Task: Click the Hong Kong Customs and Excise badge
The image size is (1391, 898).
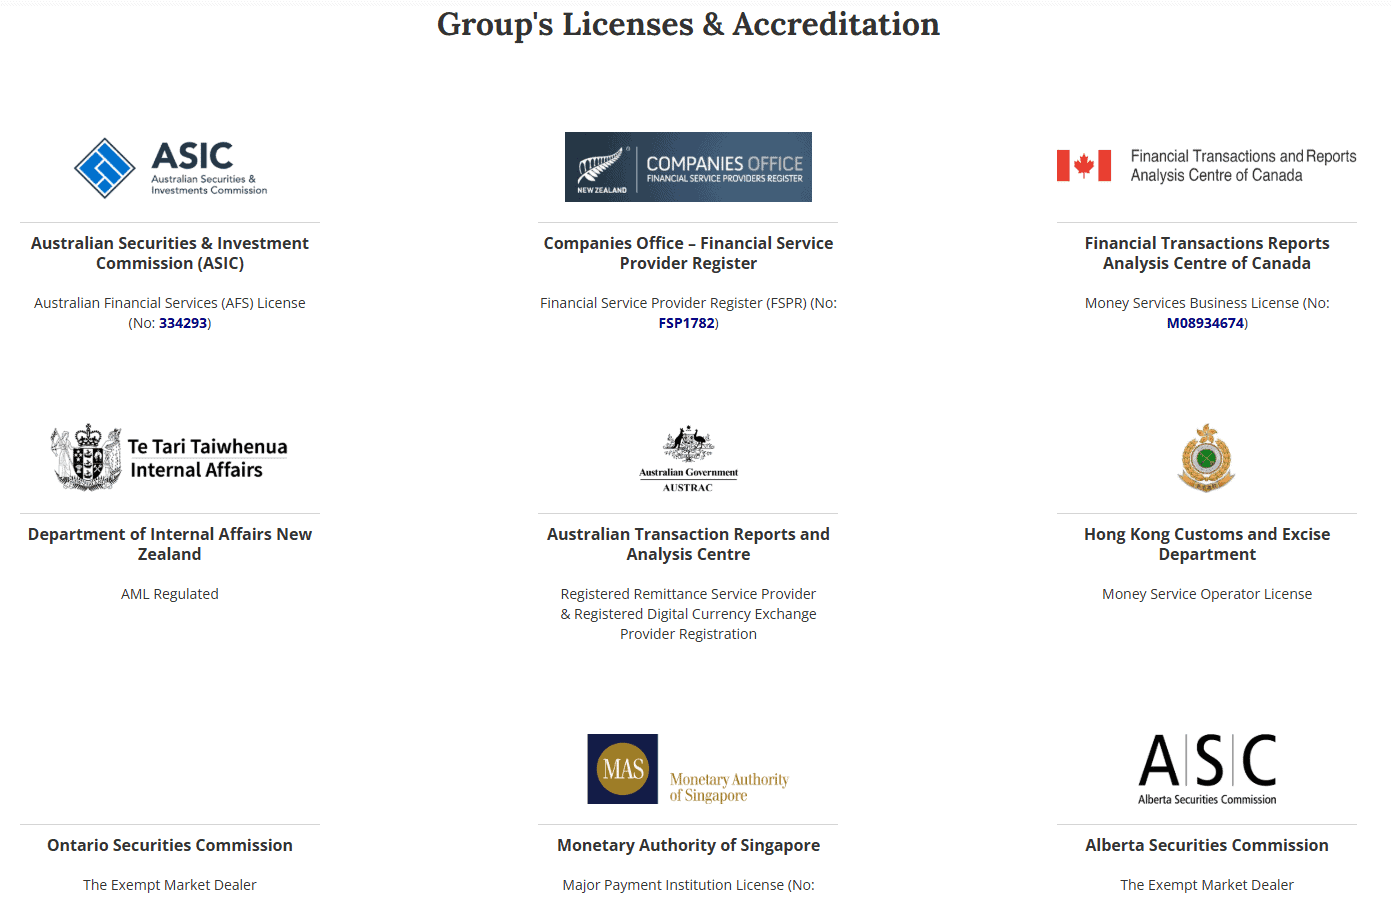Action: [1206, 457]
